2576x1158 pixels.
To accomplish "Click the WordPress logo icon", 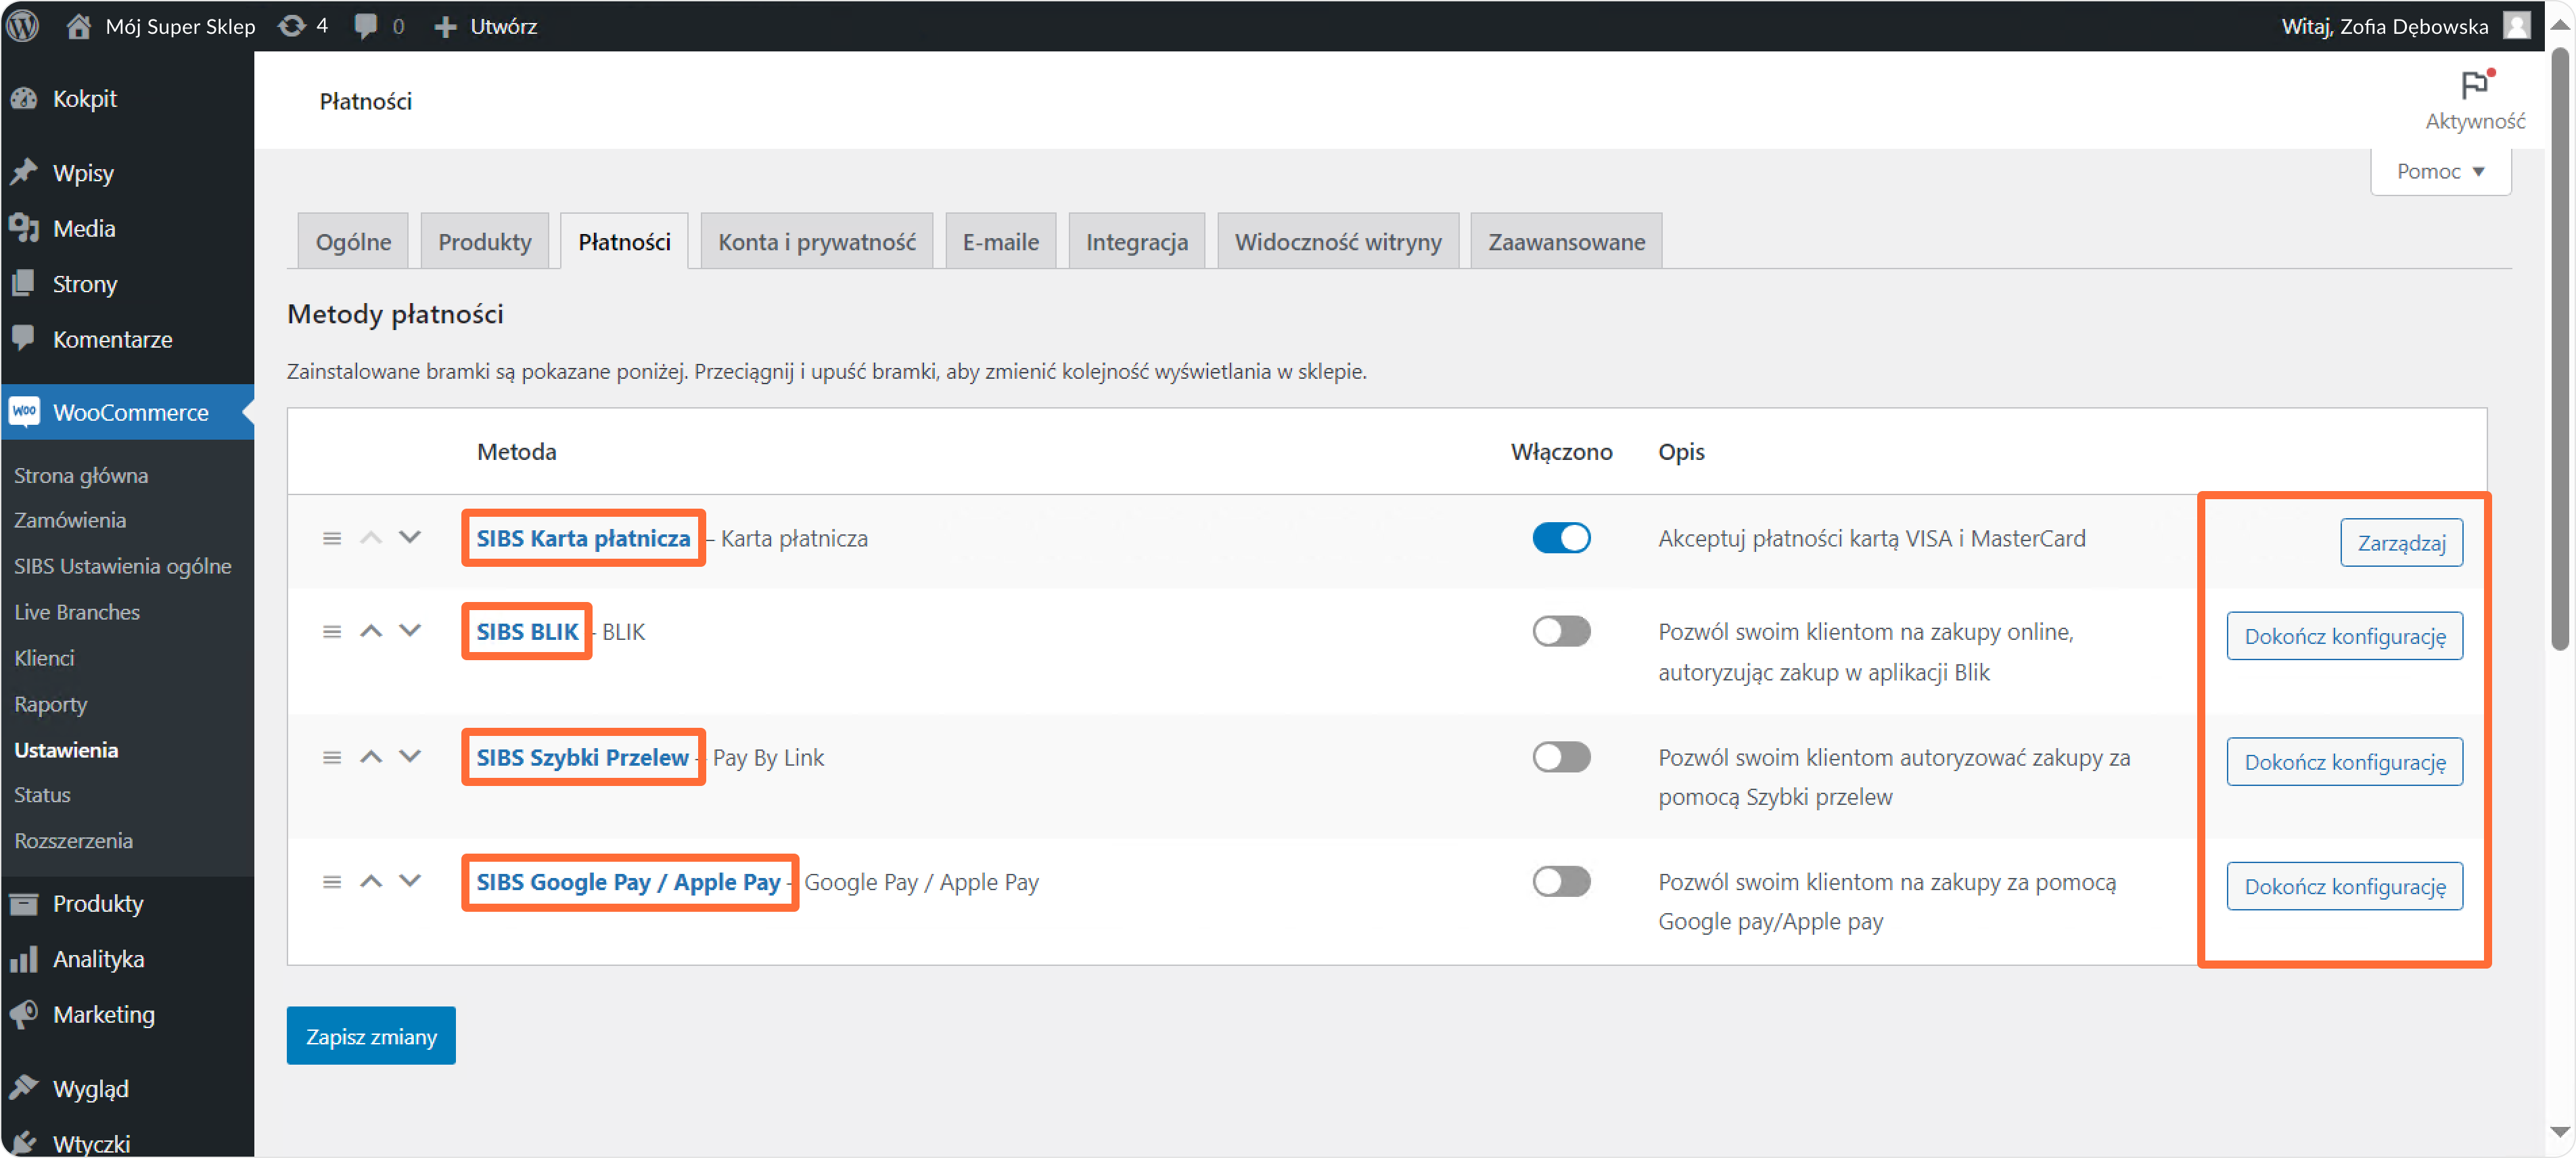I will click(x=24, y=25).
